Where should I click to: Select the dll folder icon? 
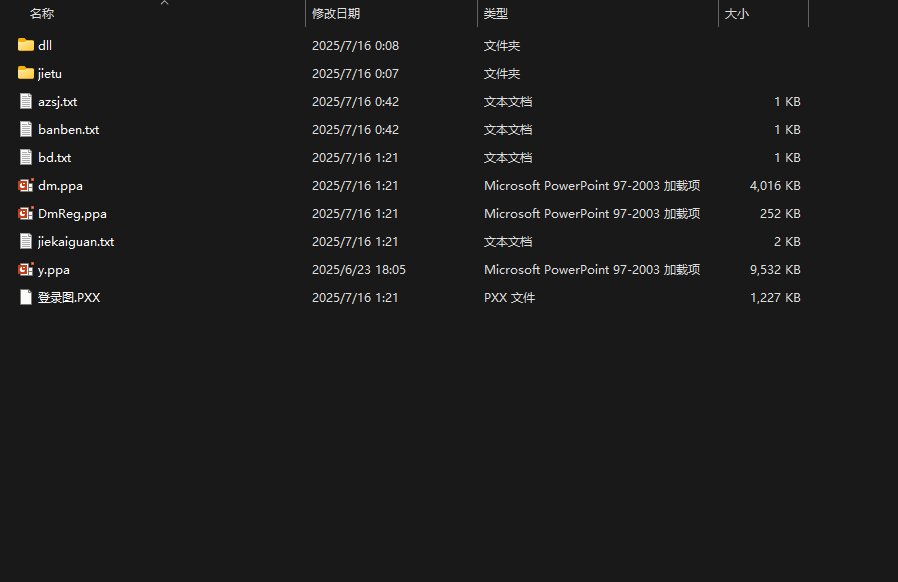pos(26,45)
